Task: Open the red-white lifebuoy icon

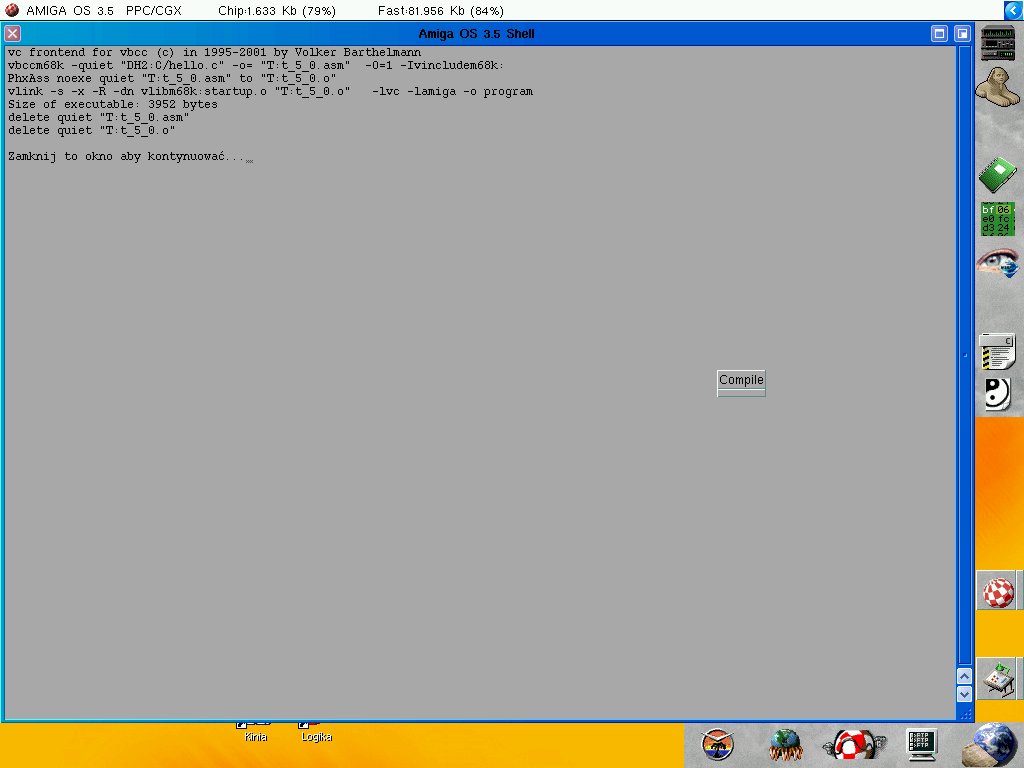Action: pyautogui.click(x=854, y=745)
